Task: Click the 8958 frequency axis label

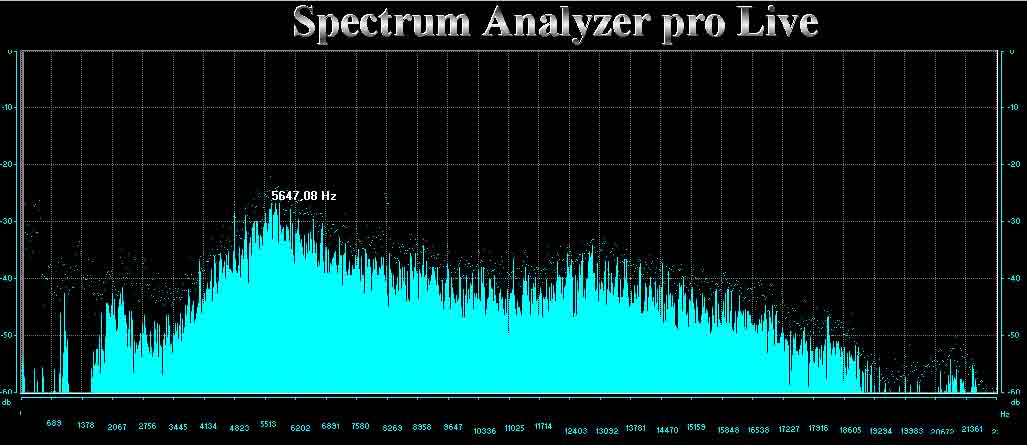Action: pos(422,427)
